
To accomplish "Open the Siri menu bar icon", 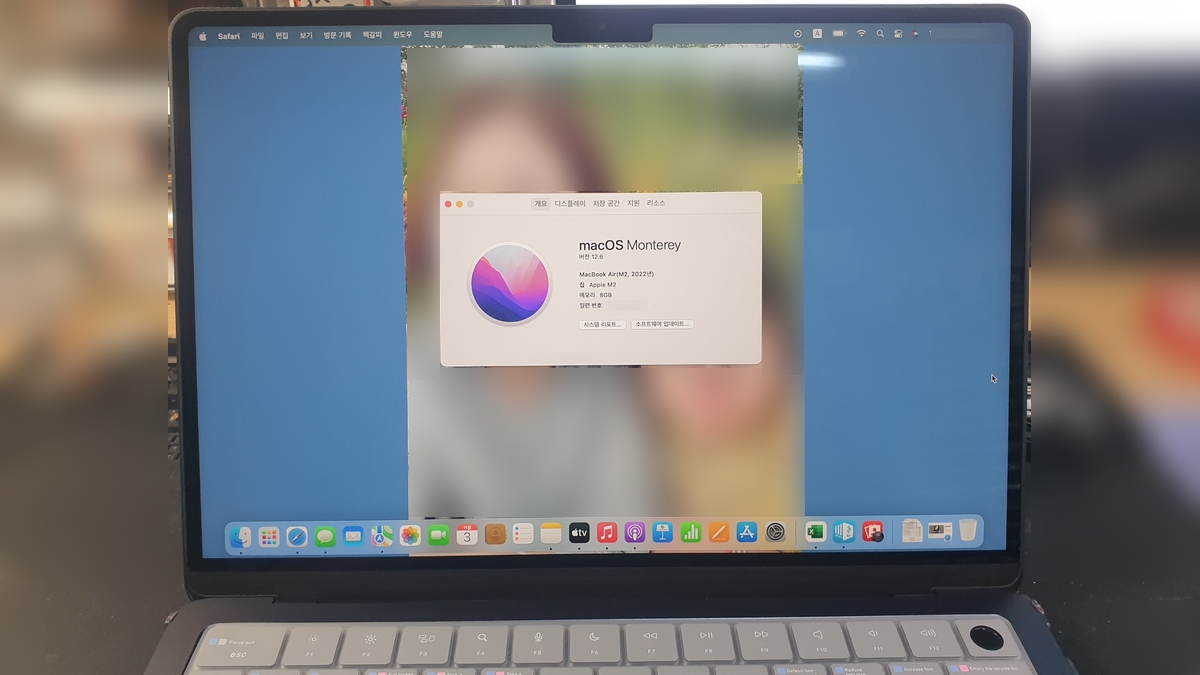I will [x=915, y=33].
